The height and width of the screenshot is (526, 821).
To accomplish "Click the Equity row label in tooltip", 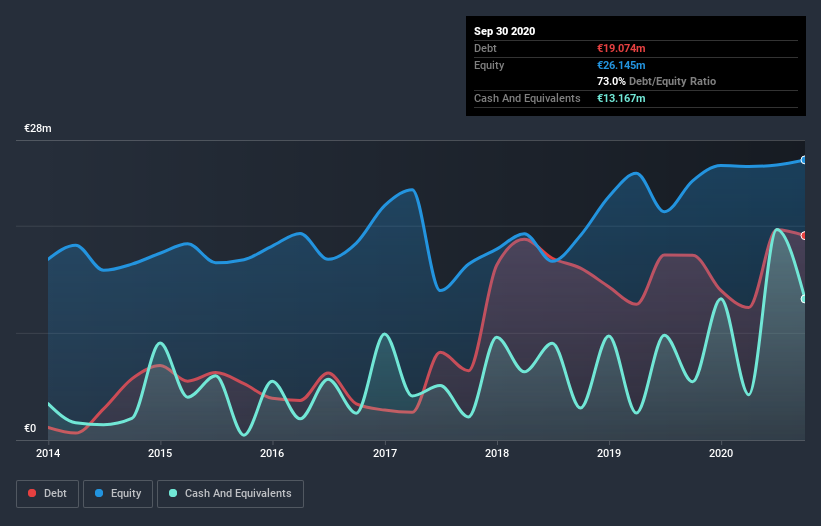I will click(x=489, y=65).
